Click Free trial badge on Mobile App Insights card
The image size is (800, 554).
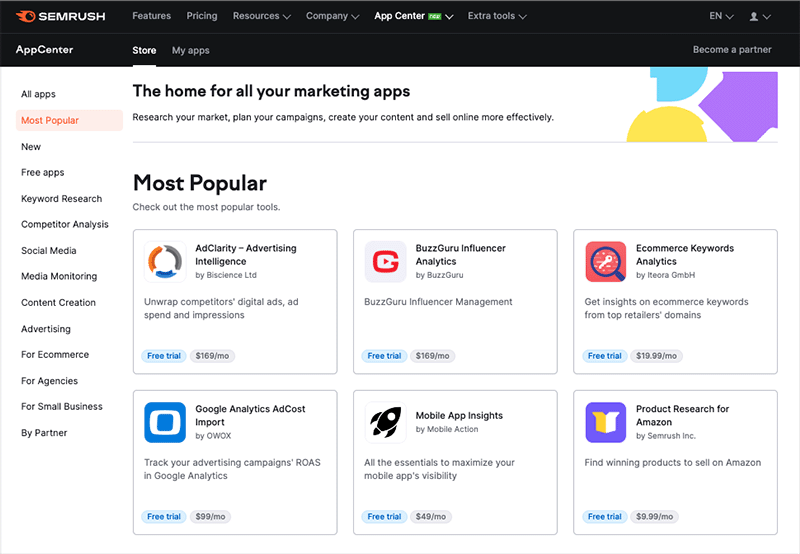point(384,517)
